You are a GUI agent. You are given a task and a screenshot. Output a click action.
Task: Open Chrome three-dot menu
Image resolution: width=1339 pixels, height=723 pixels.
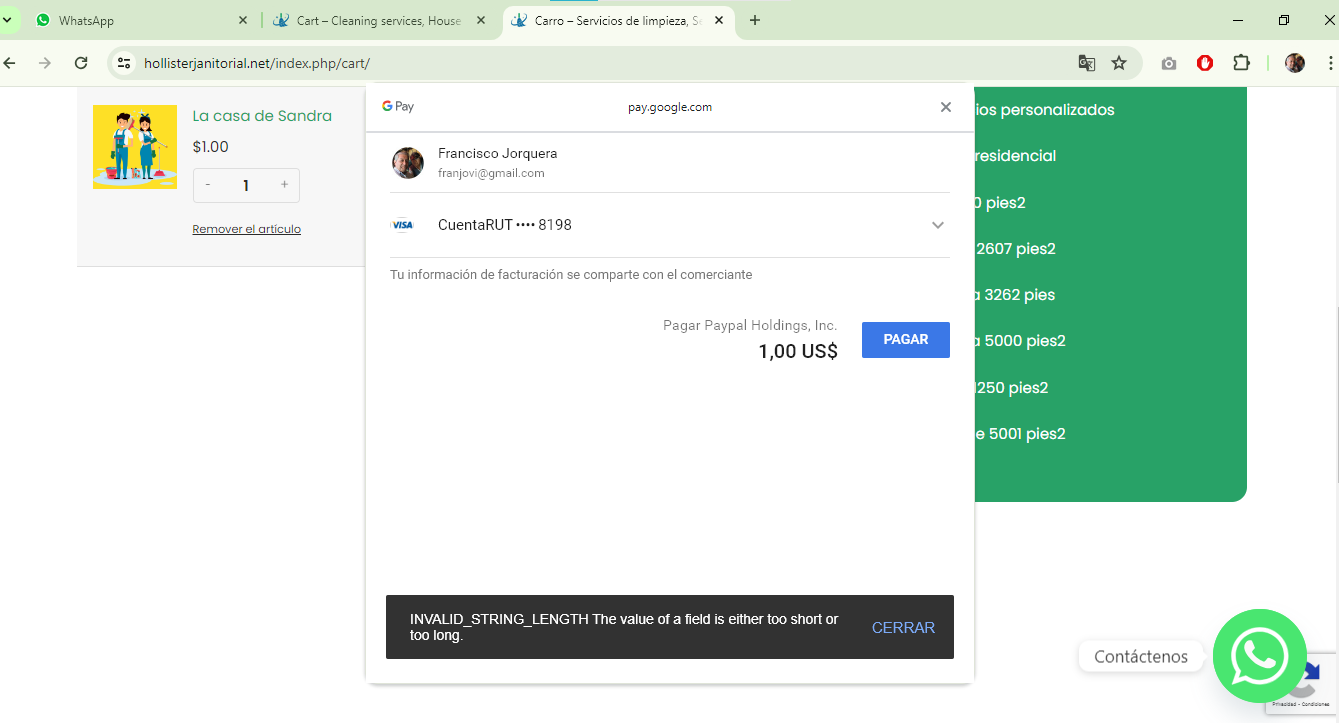1330,63
